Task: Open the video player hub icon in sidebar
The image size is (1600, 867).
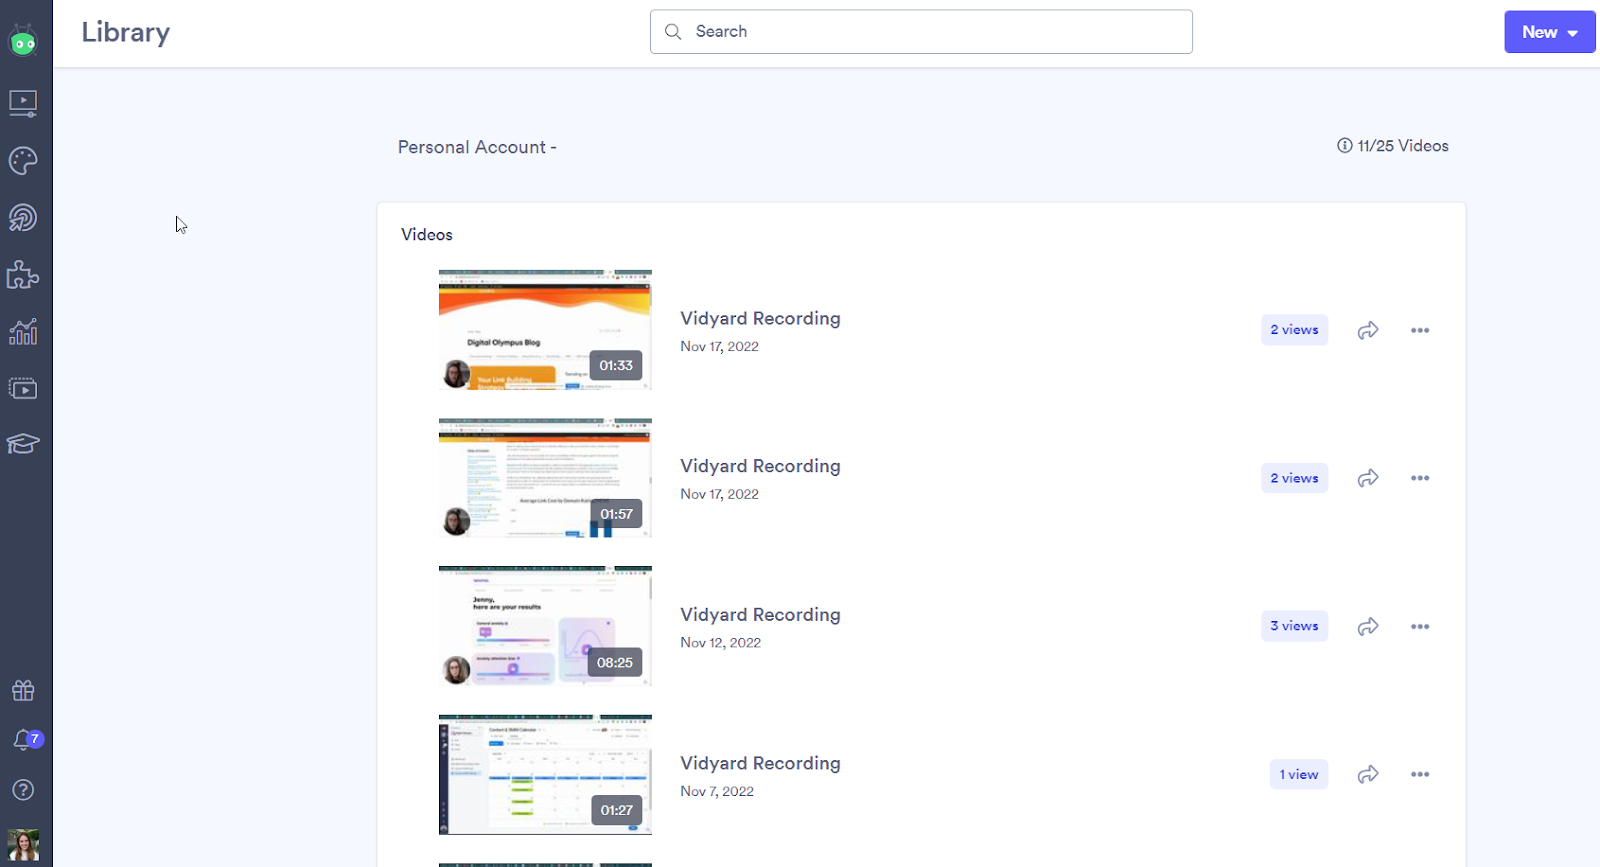Action: tap(23, 388)
